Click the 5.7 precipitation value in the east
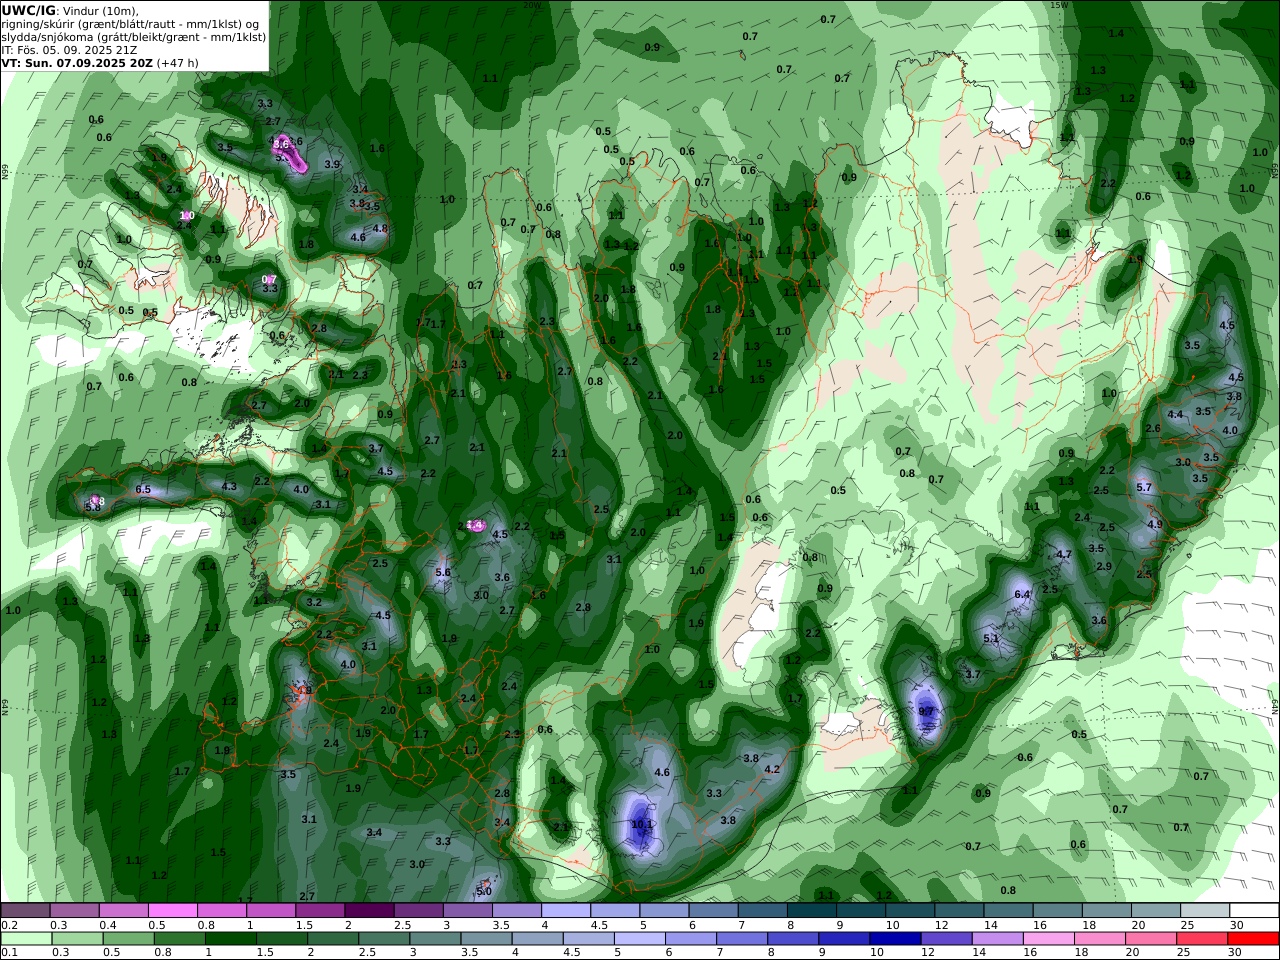This screenshot has height=960, width=1280. (x=1144, y=487)
